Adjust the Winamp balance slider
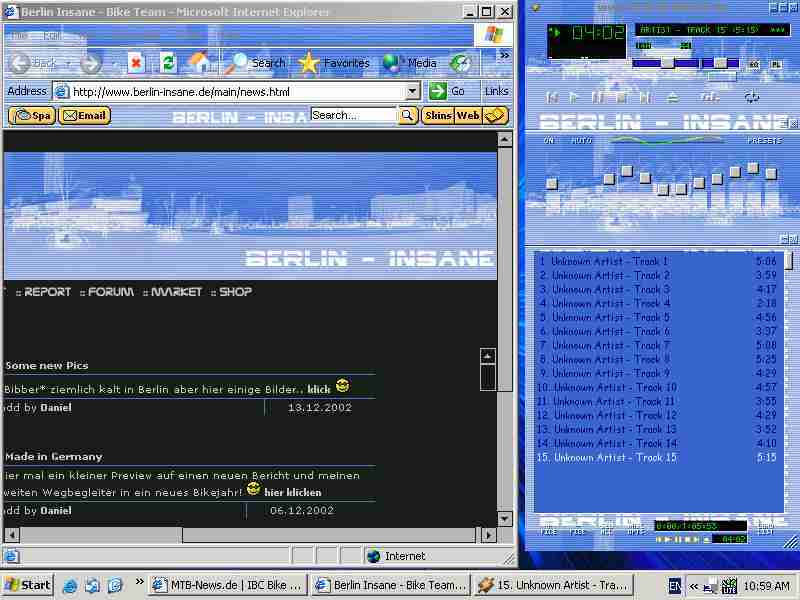 pos(720,63)
